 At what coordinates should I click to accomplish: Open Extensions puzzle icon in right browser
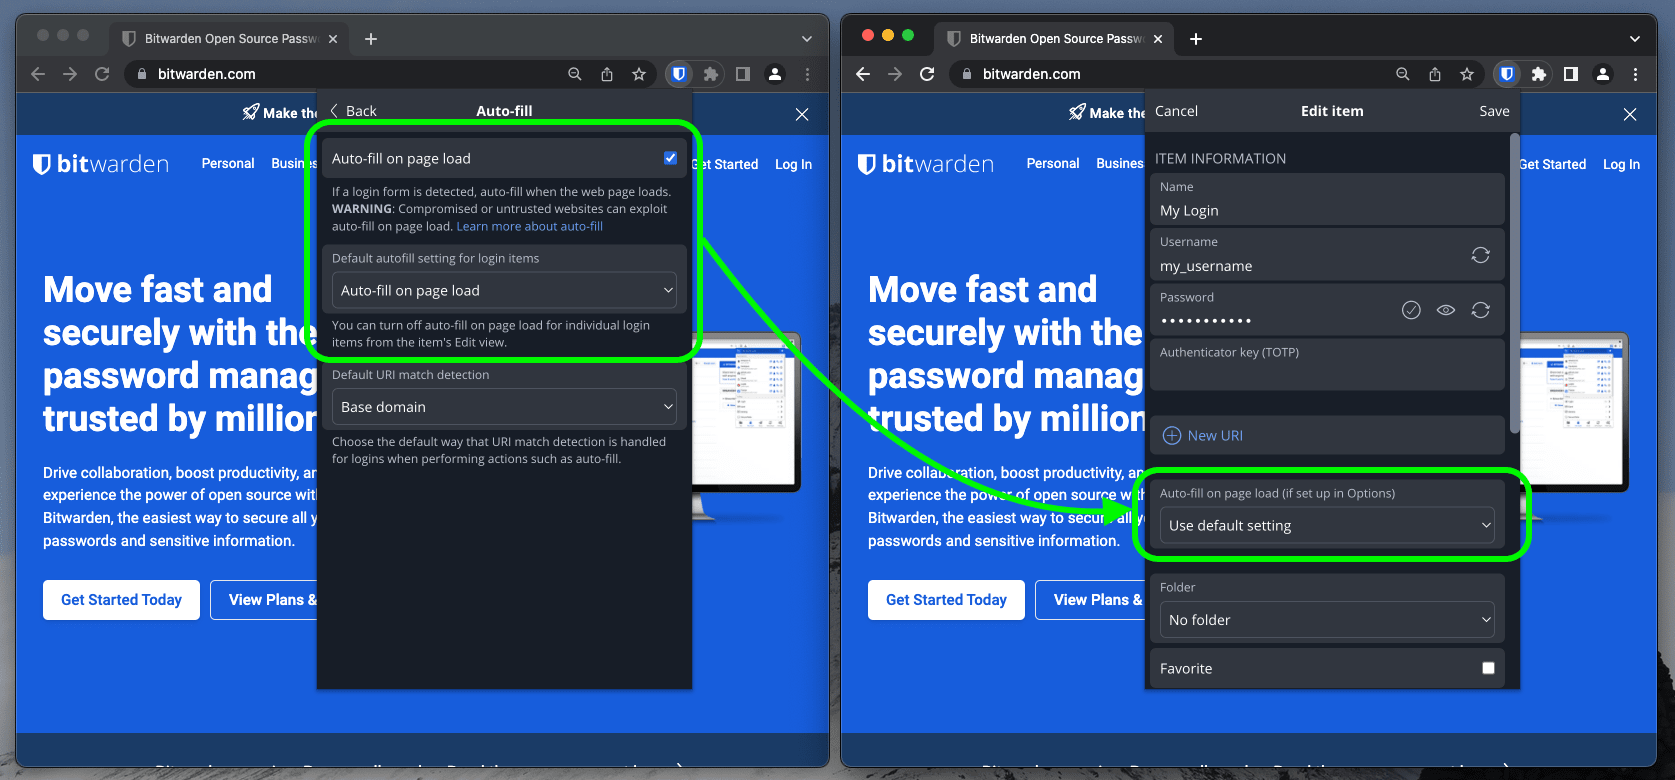(x=1539, y=74)
